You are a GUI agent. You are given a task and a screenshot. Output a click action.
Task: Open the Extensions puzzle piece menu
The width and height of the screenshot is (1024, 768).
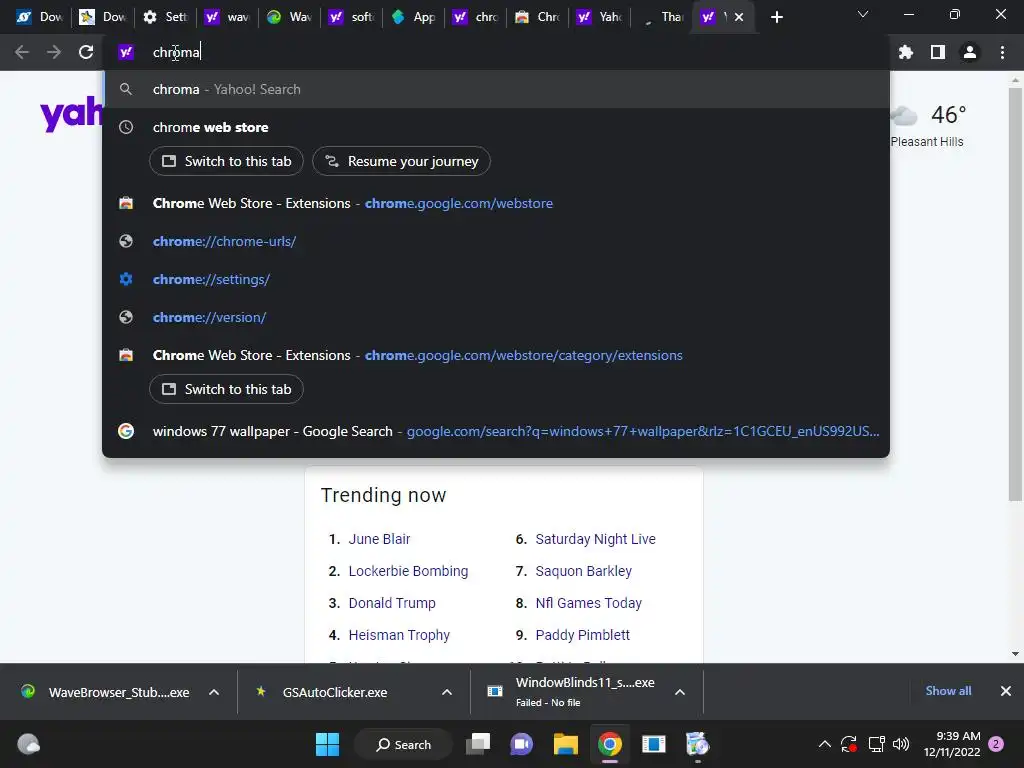[905, 52]
